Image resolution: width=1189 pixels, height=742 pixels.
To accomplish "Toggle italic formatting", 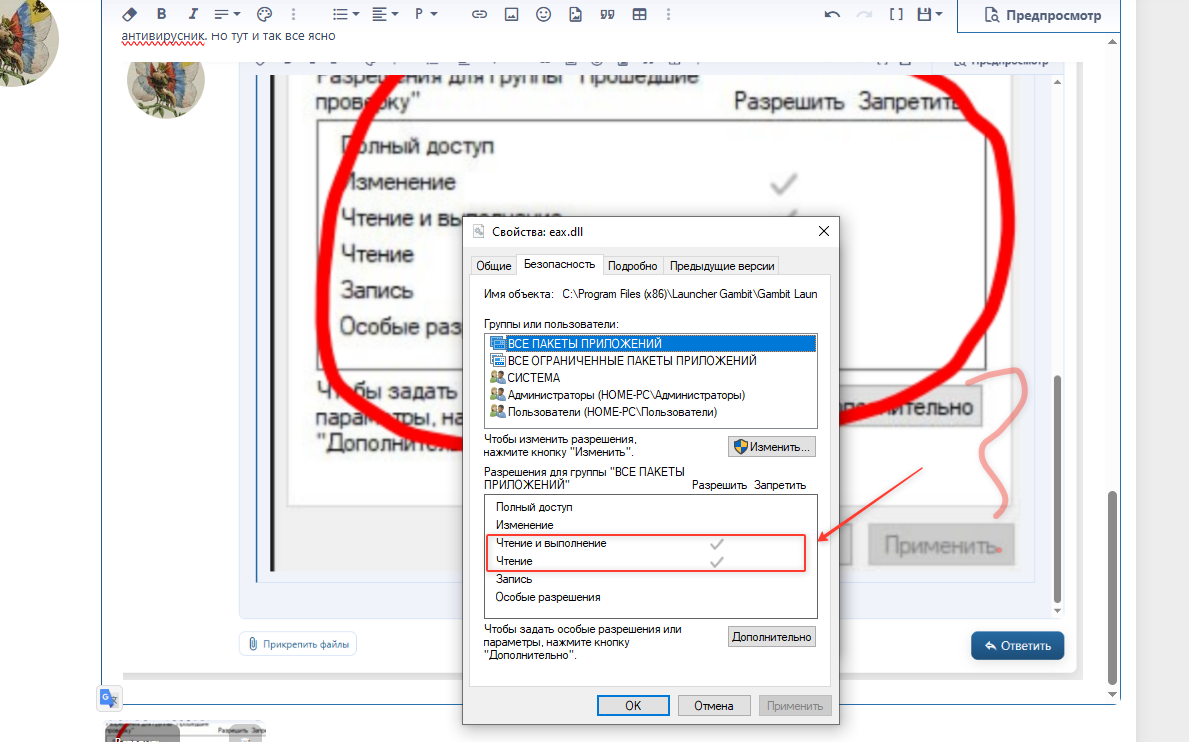I will click(193, 14).
